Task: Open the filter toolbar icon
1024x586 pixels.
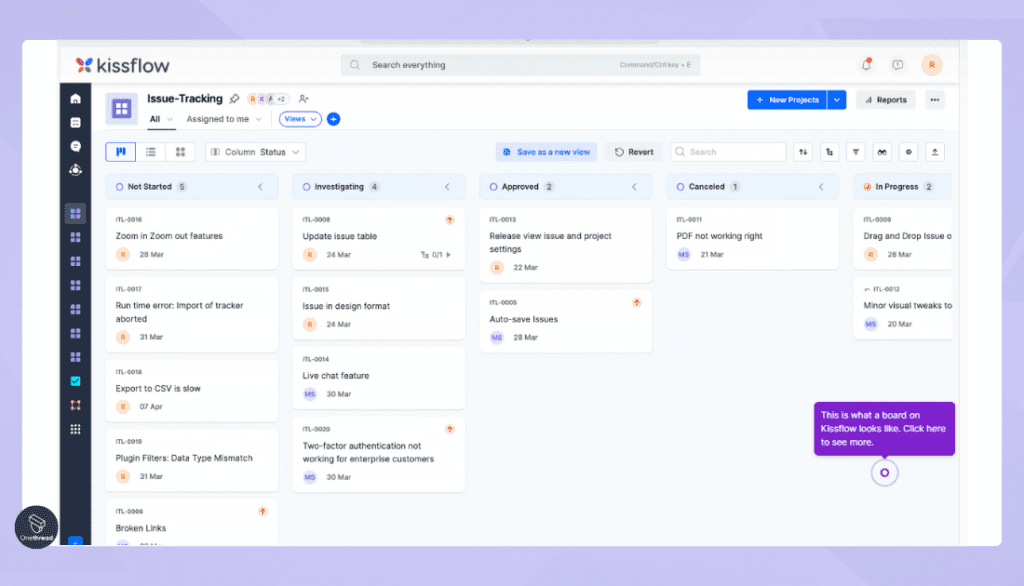Action: pyautogui.click(x=856, y=152)
